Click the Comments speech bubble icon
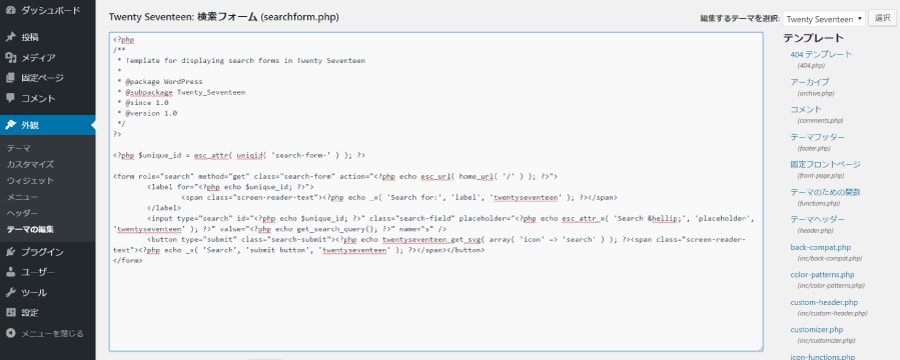This screenshot has width=900, height=360. [10, 98]
